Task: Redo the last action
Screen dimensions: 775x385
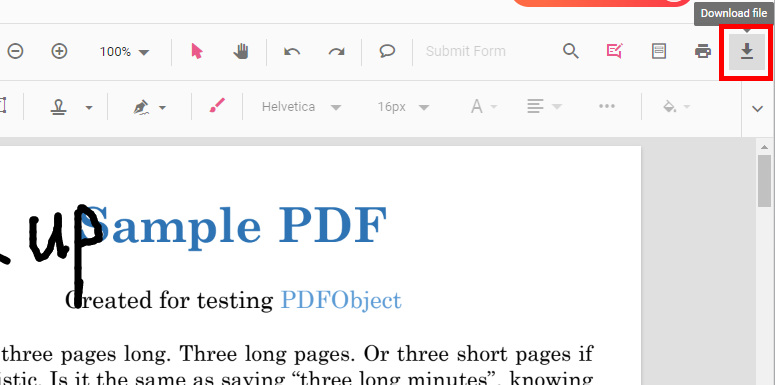Action: click(337, 51)
